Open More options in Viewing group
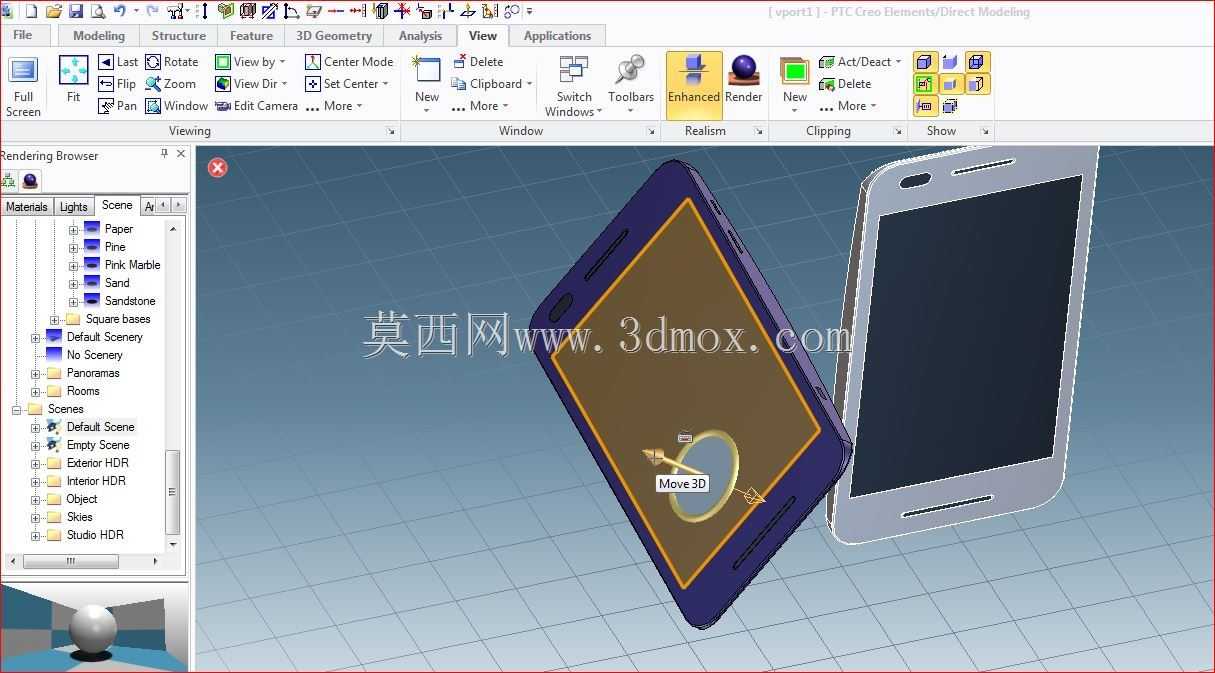The height and width of the screenshot is (673, 1215). click(x=334, y=106)
